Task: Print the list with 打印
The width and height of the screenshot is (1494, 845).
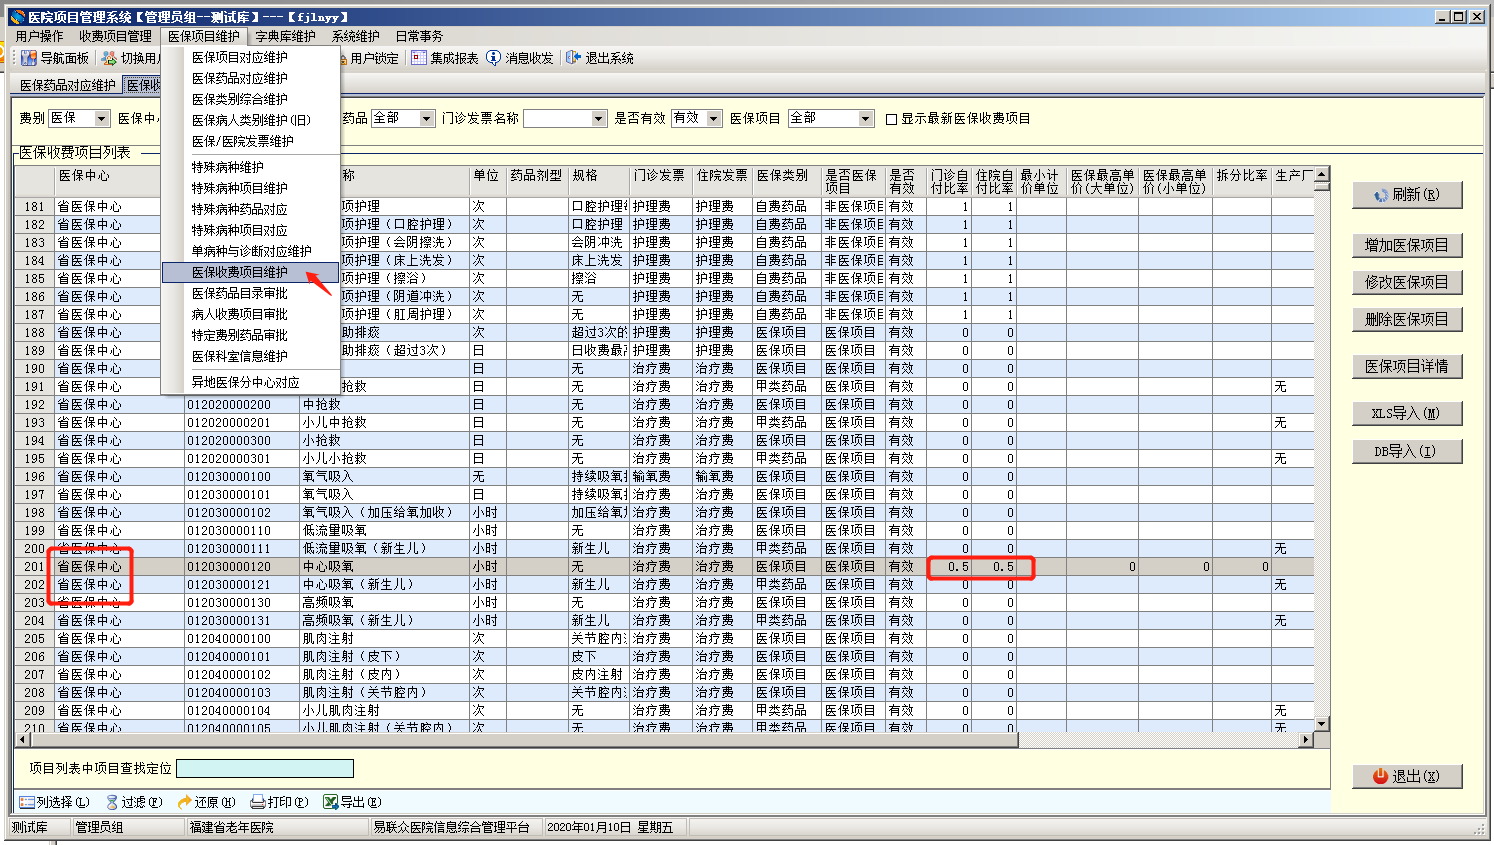Action: coord(279,802)
